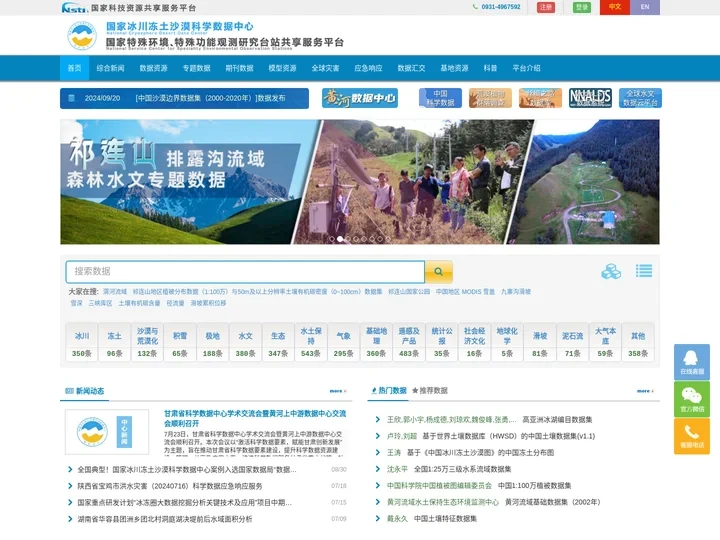Switch language to 中文

[x=614, y=7]
